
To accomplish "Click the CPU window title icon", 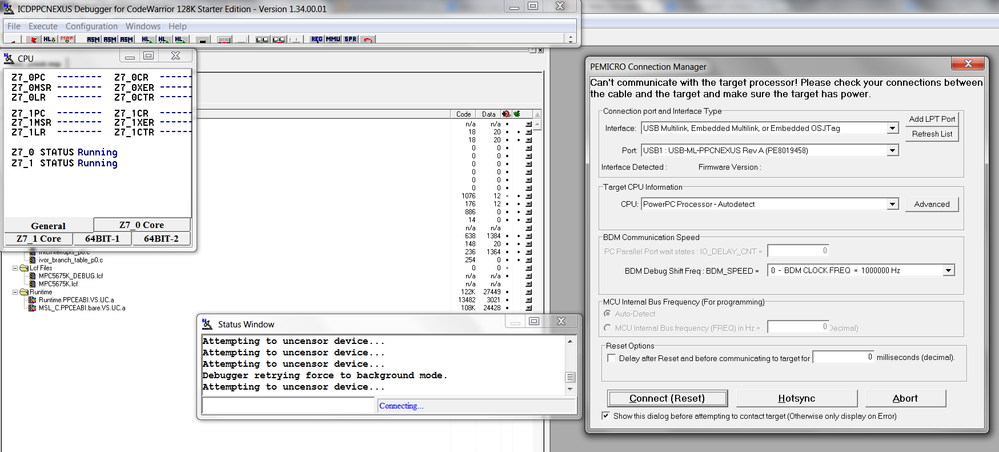I will tap(9, 58).
